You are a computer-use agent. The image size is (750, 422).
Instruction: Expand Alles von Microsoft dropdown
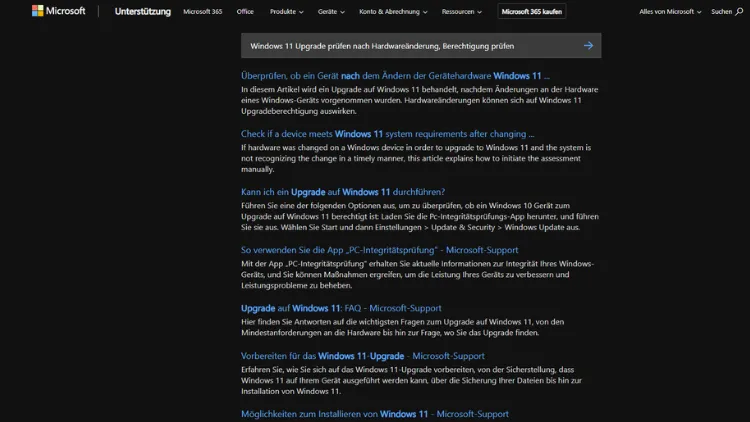coord(670,11)
